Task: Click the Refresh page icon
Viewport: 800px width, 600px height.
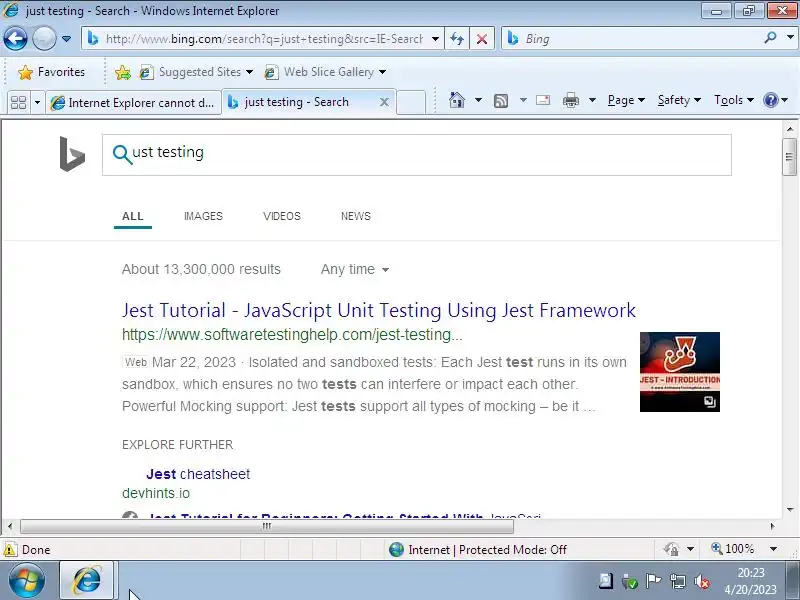Action: click(457, 39)
